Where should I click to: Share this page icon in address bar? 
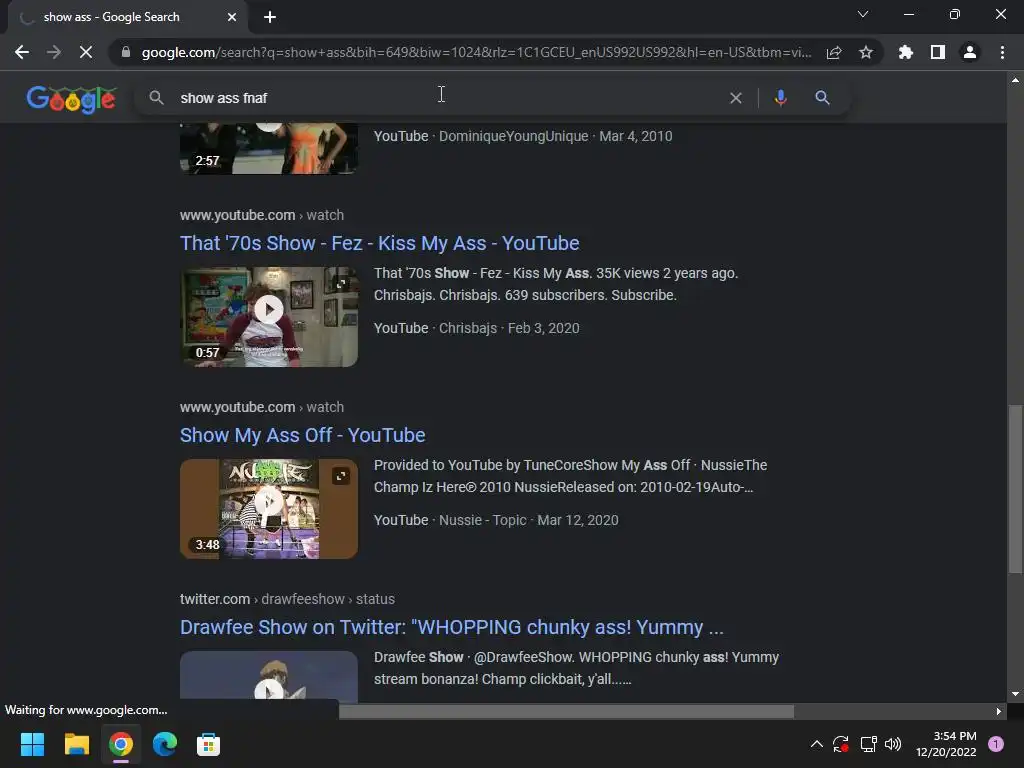pyautogui.click(x=834, y=52)
